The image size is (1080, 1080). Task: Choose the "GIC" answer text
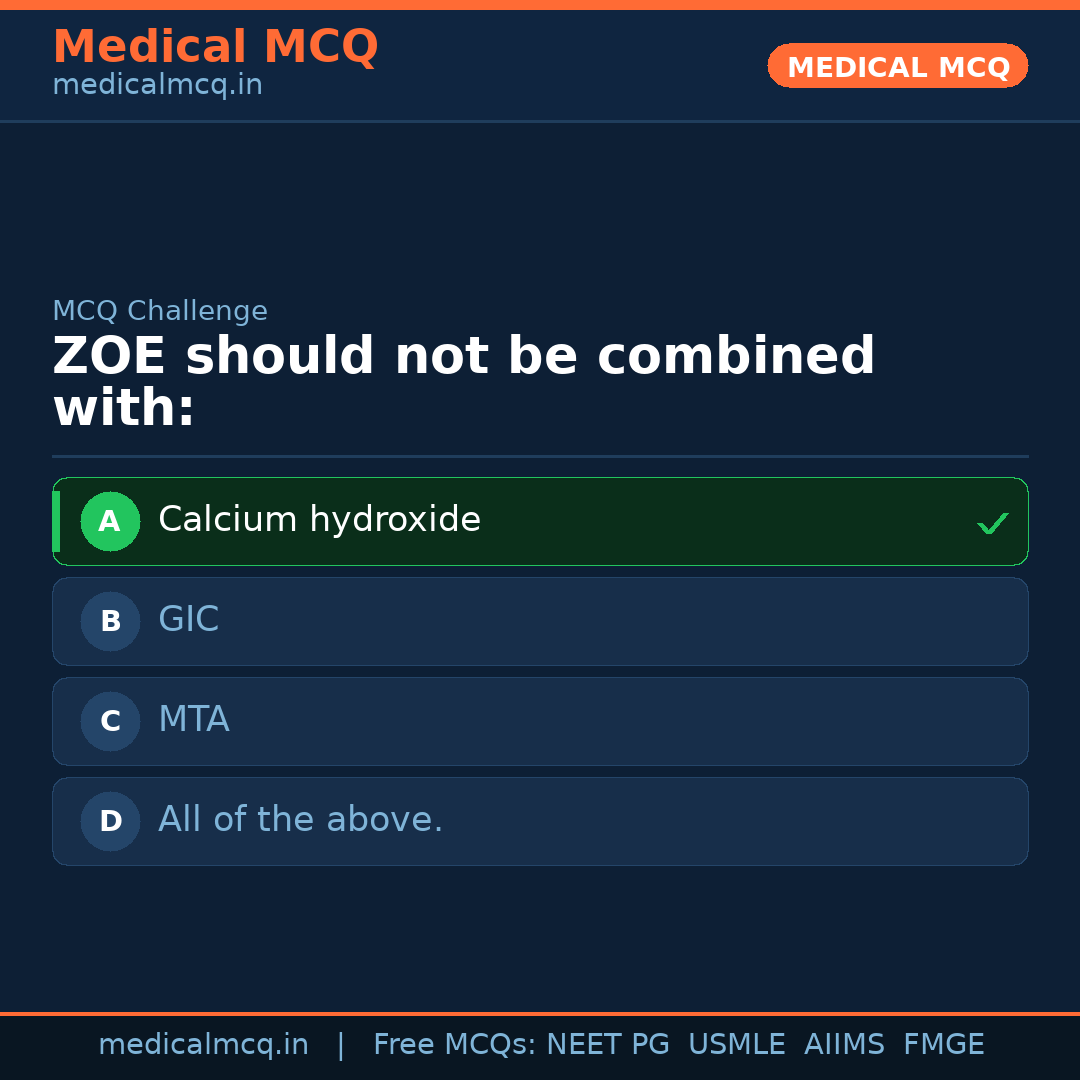[188, 620]
